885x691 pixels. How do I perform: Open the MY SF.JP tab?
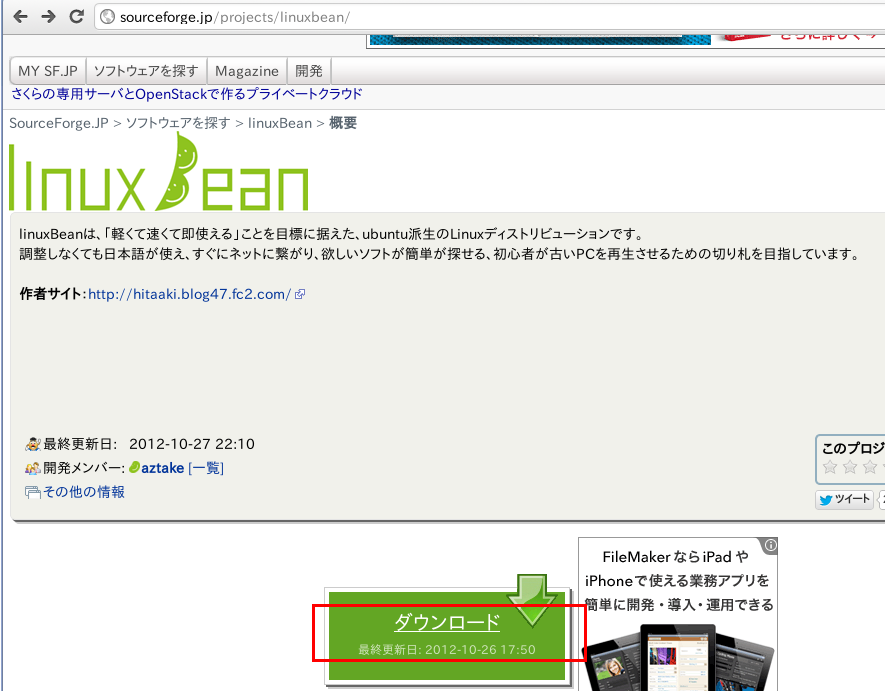[46, 70]
